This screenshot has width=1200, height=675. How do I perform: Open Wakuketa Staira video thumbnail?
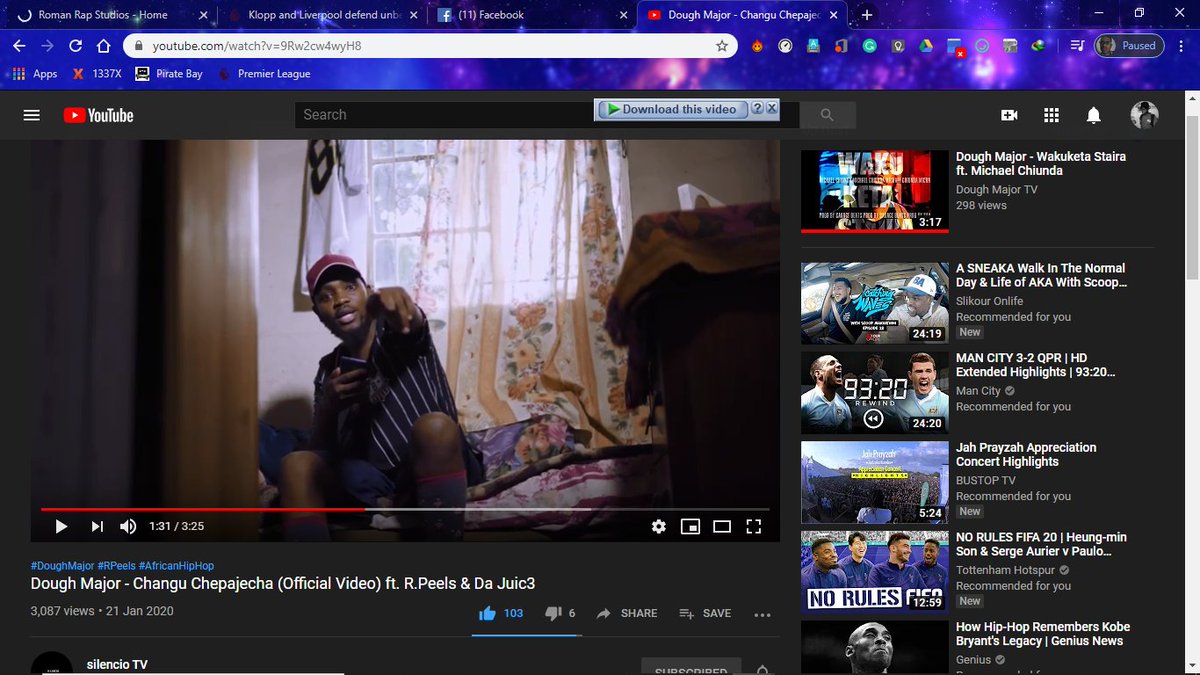(x=875, y=190)
